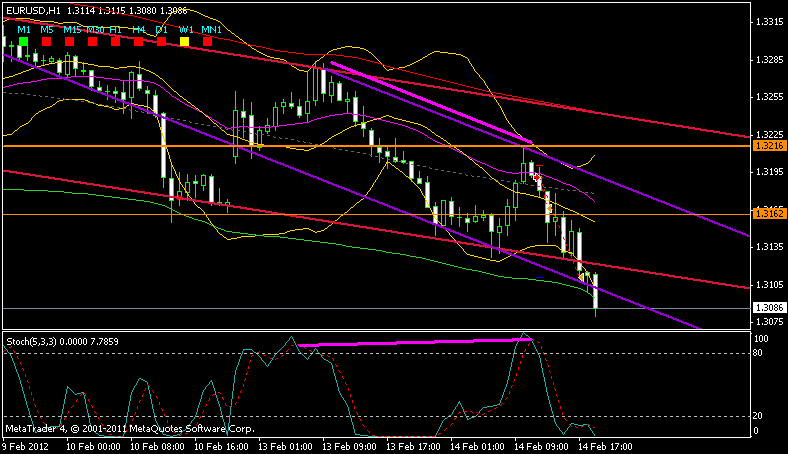
Task: Click the red M15 timeframe indicator square
Action: tap(69, 42)
